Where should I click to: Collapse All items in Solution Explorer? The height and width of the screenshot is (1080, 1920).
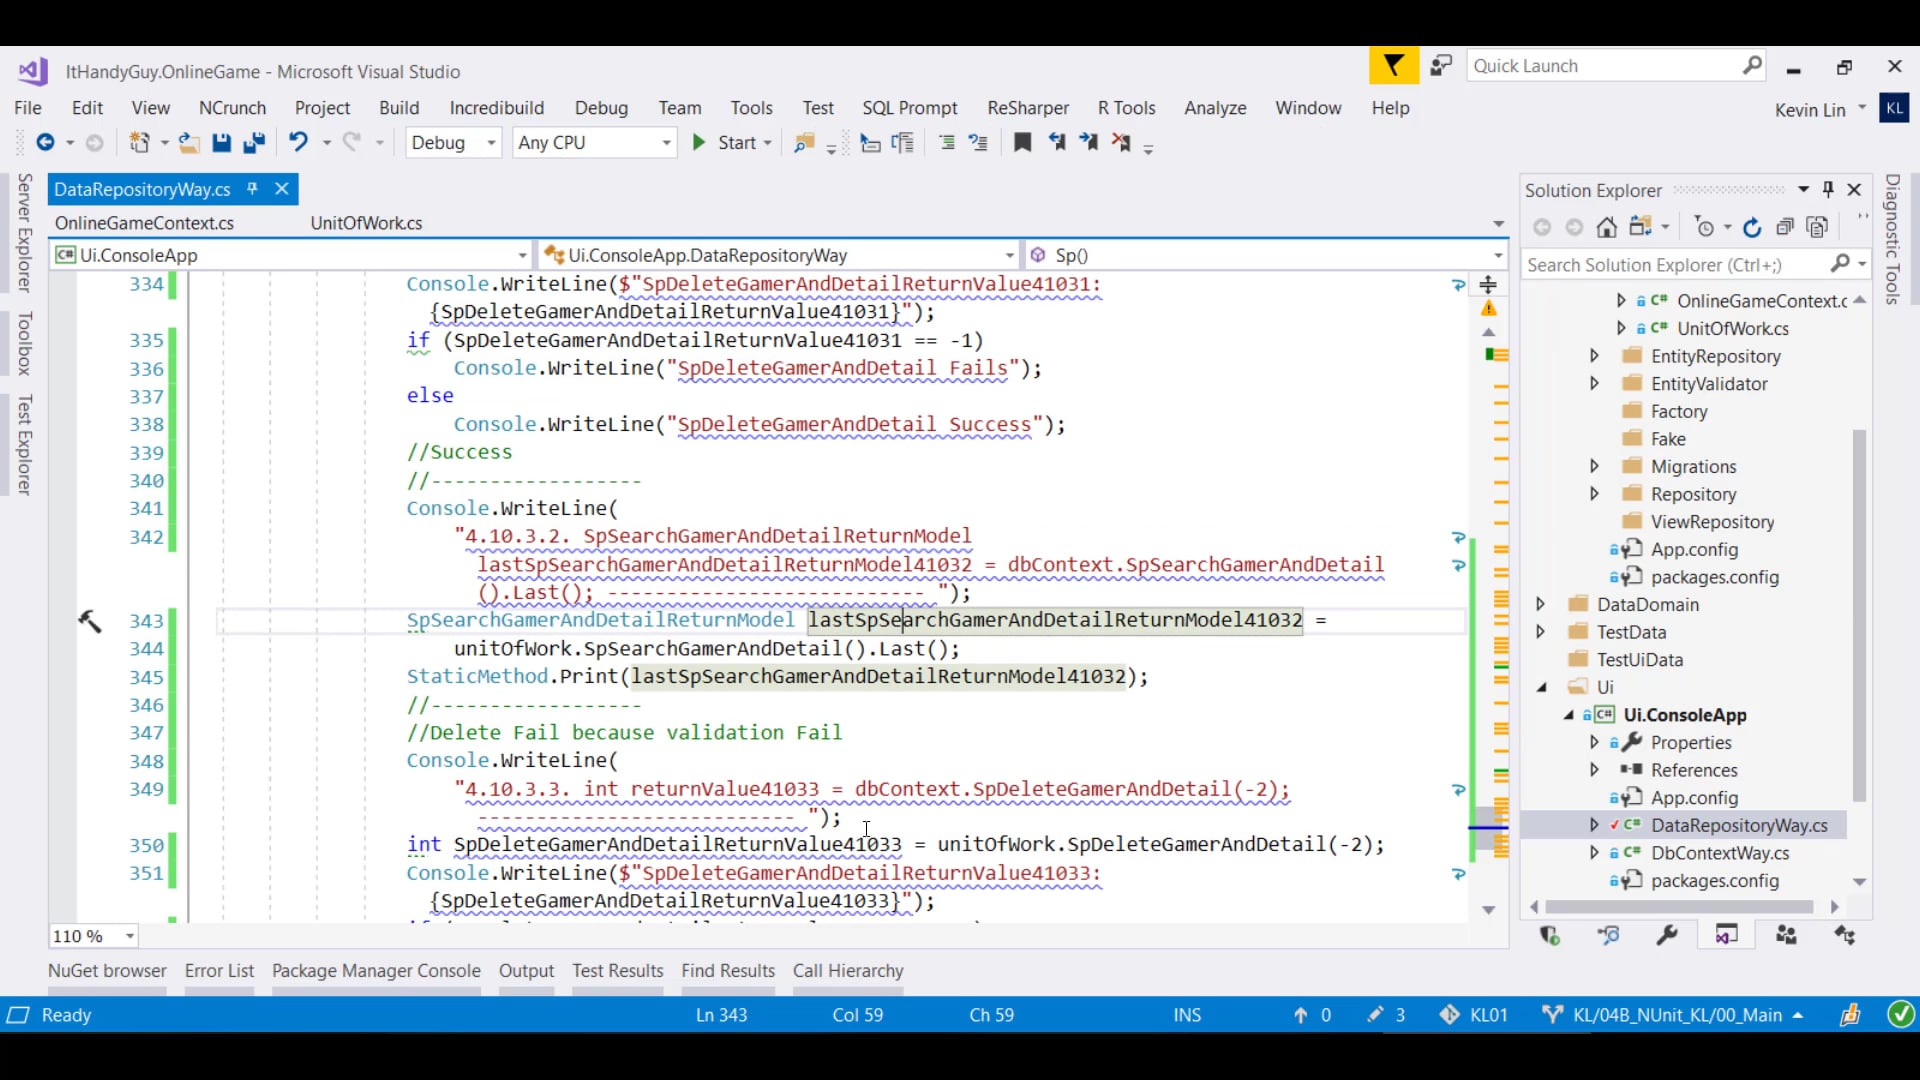coord(1785,227)
